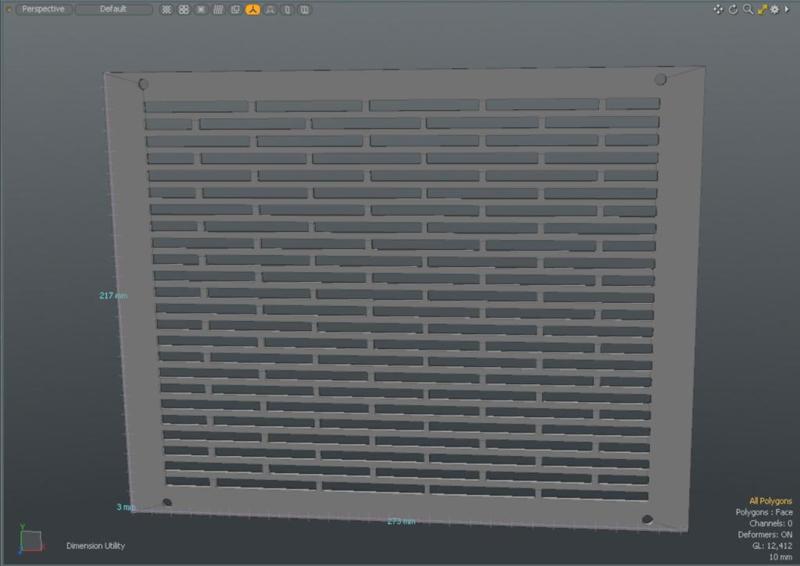This screenshot has height=566, width=800.
Task: Click the "217 mm" height dimension label
Action: click(x=113, y=296)
